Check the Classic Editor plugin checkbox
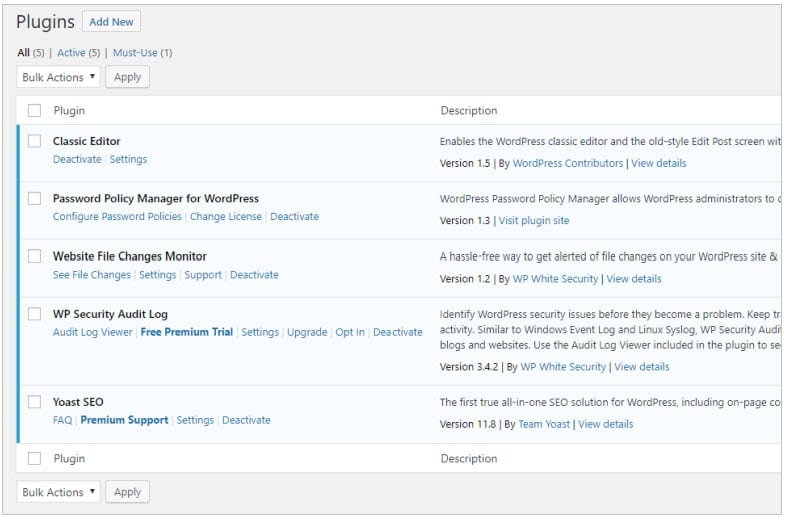Viewport: 787px width, 518px height. (x=34, y=141)
